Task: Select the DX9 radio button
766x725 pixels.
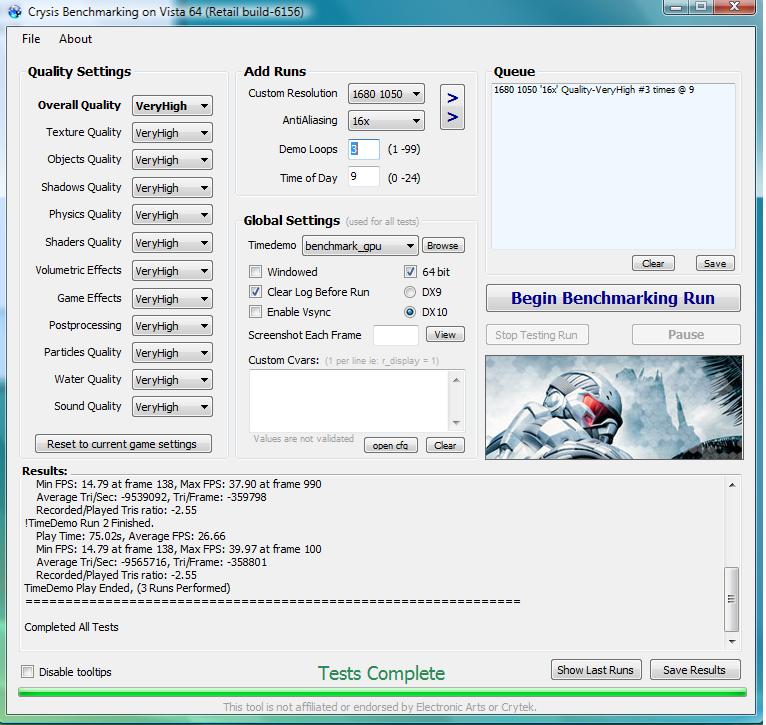Action: [x=410, y=292]
